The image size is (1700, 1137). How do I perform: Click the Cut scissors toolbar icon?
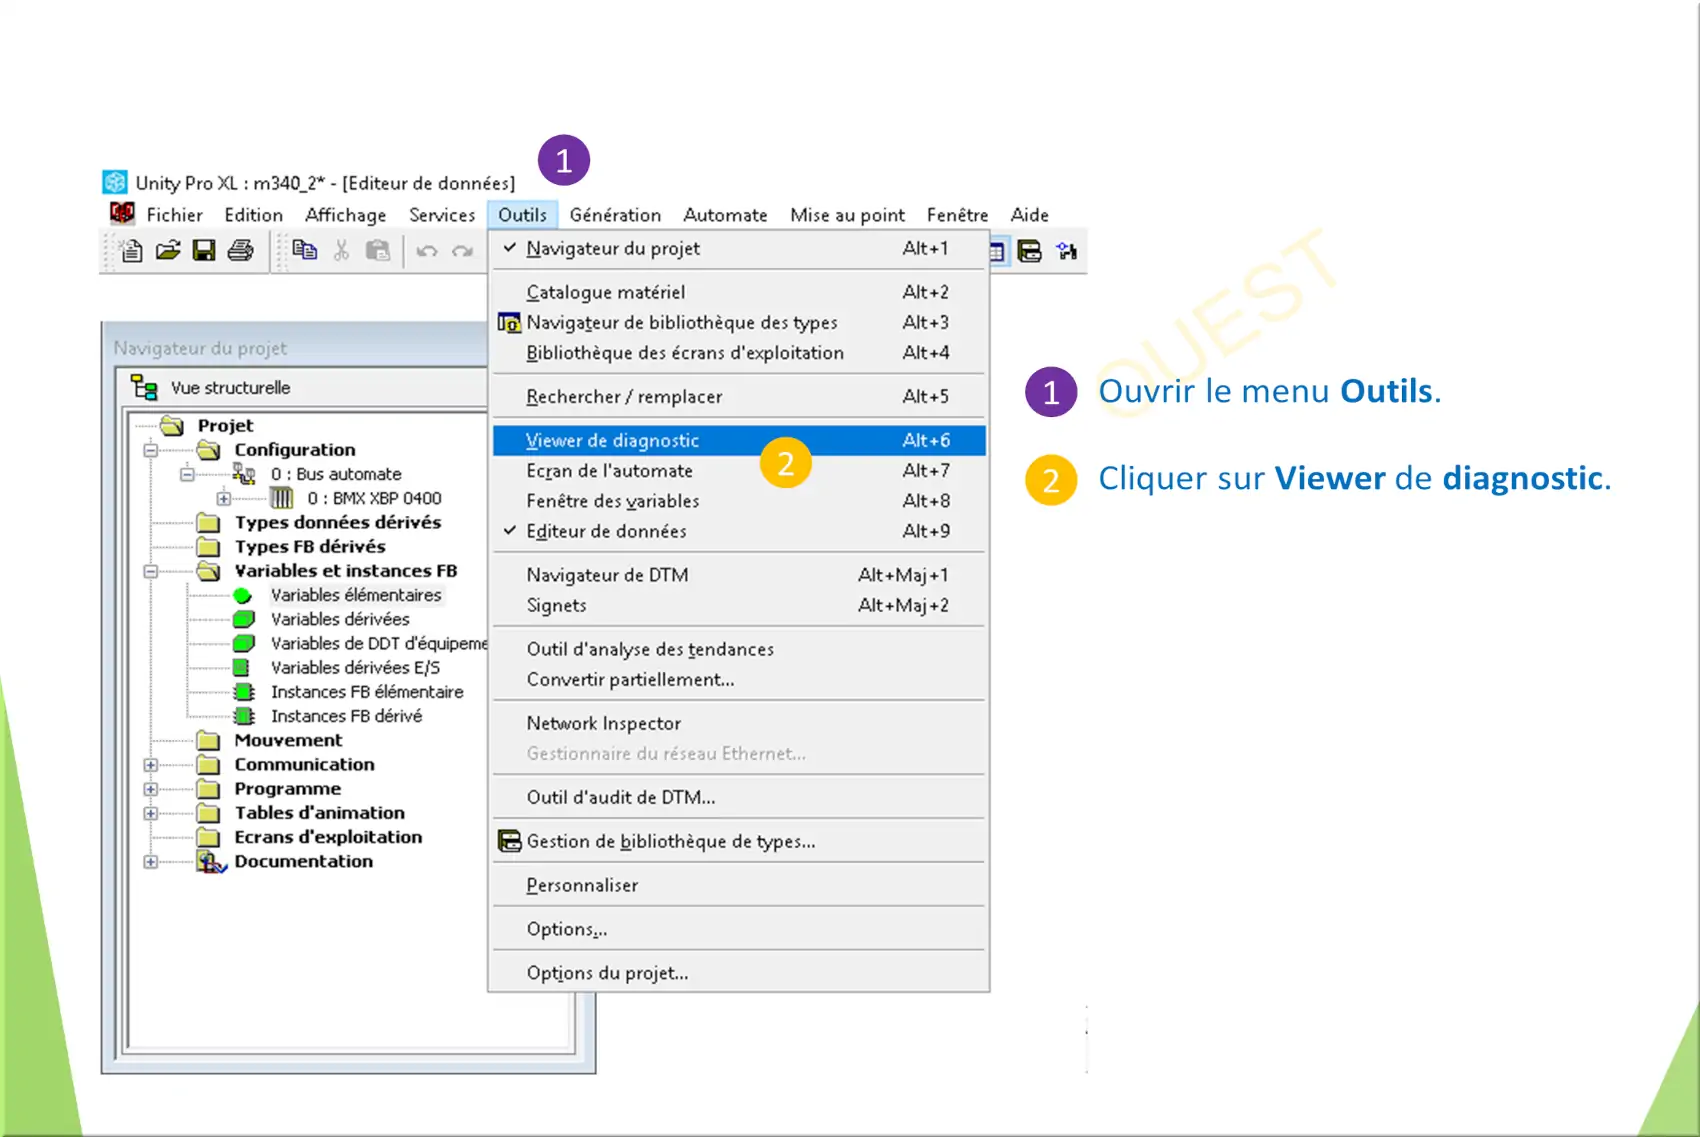[x=342, y=250]
